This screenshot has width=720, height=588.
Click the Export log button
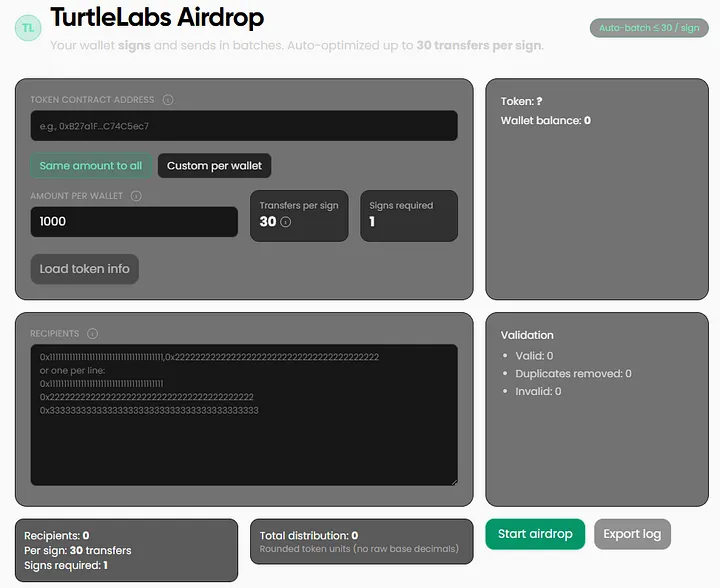632,534
